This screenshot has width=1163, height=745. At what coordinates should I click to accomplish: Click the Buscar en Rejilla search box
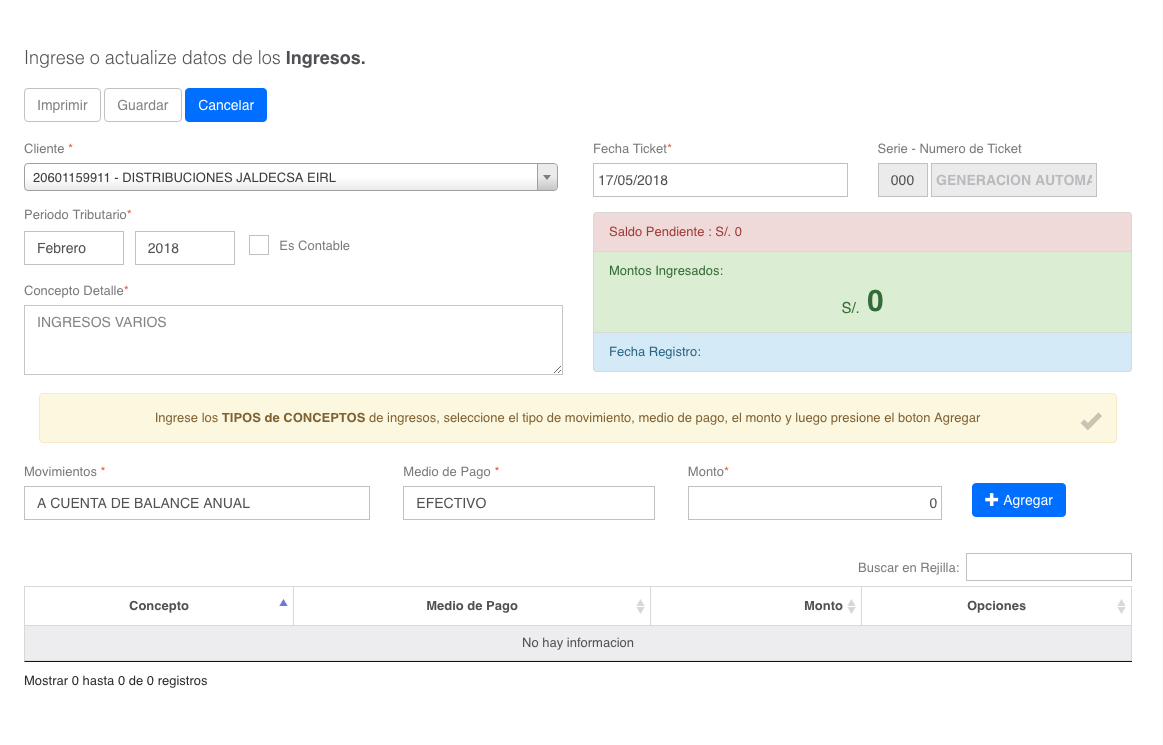point(1048,567)
